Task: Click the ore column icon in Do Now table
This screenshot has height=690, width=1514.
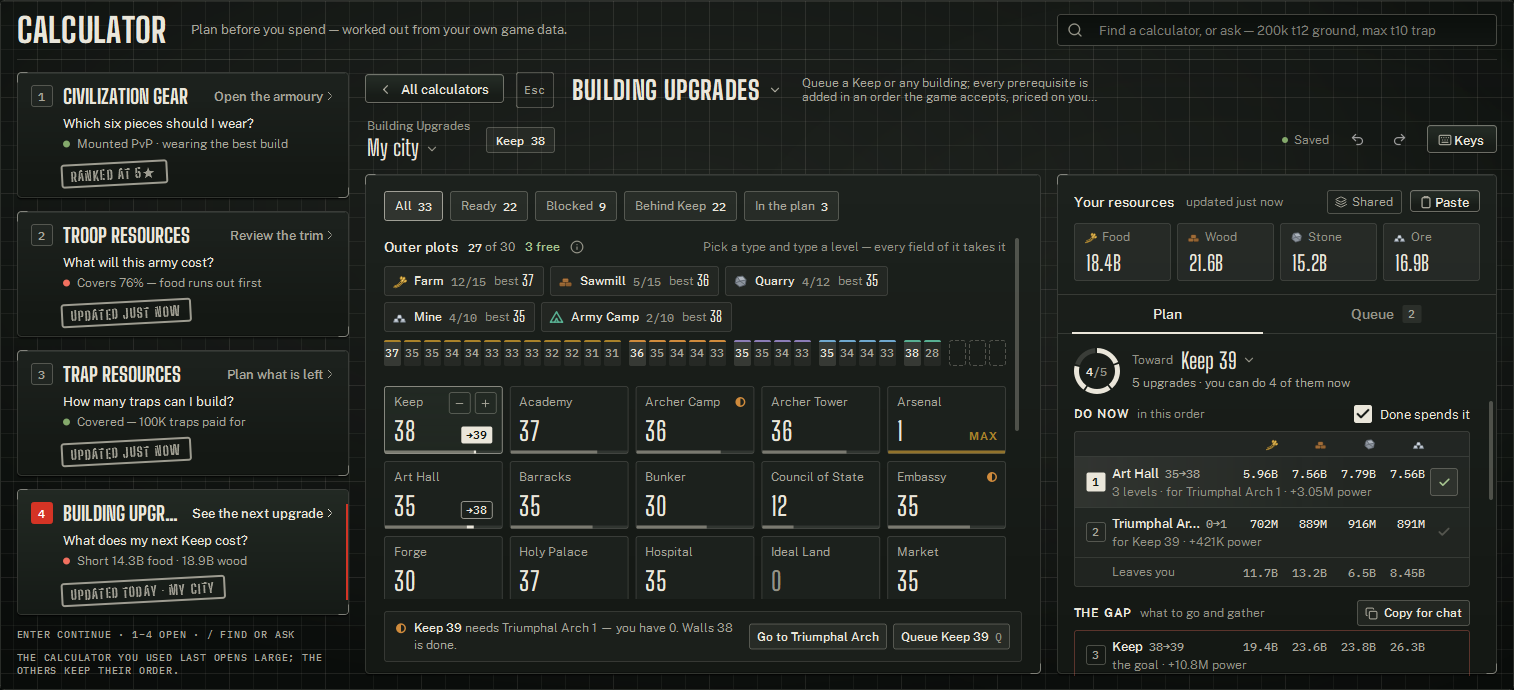Action: click(1418, 445)
